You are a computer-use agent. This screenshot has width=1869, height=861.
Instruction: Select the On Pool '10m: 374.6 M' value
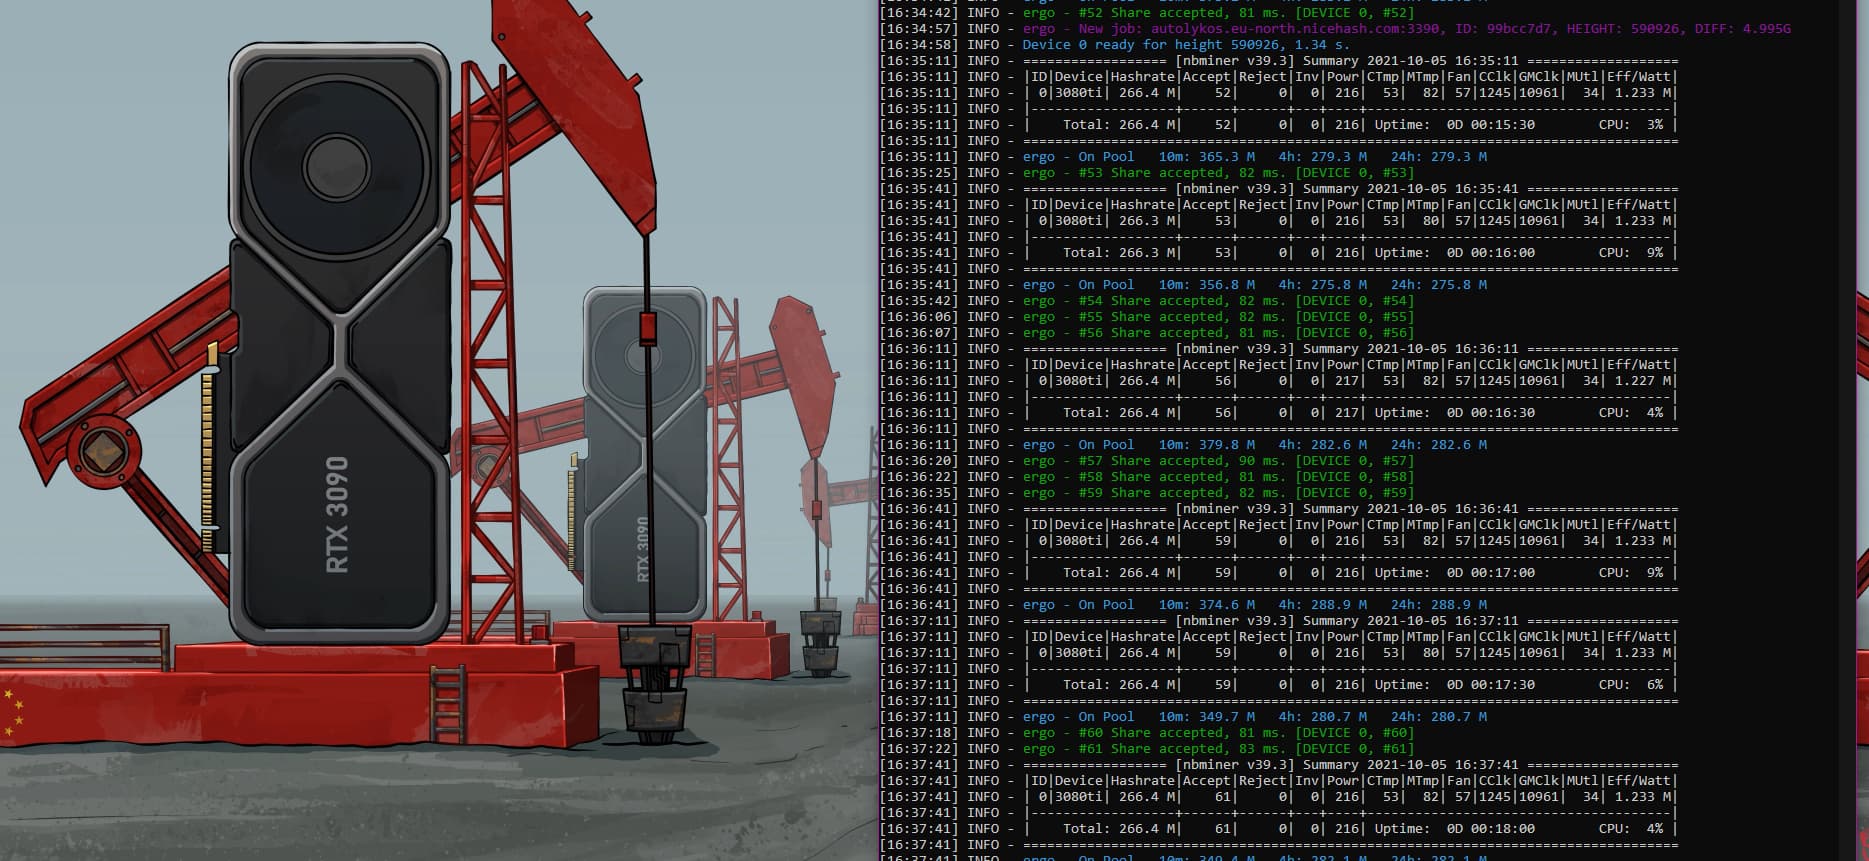1207,605
